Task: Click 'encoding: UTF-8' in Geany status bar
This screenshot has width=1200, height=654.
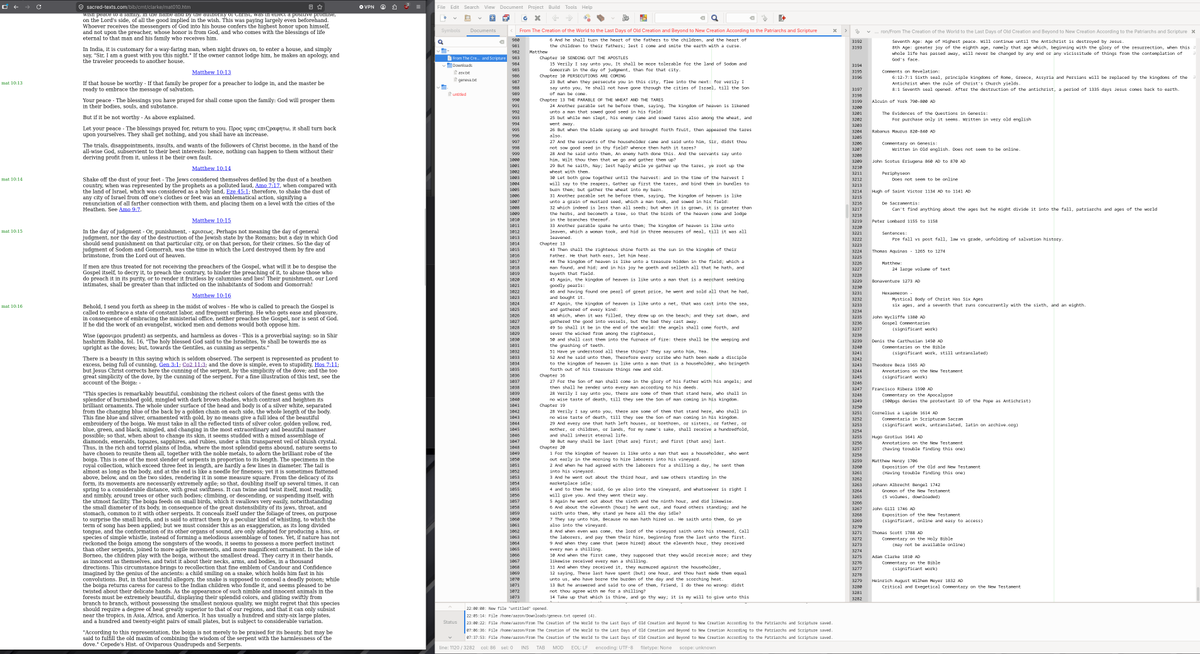Action: click(614, 647)
